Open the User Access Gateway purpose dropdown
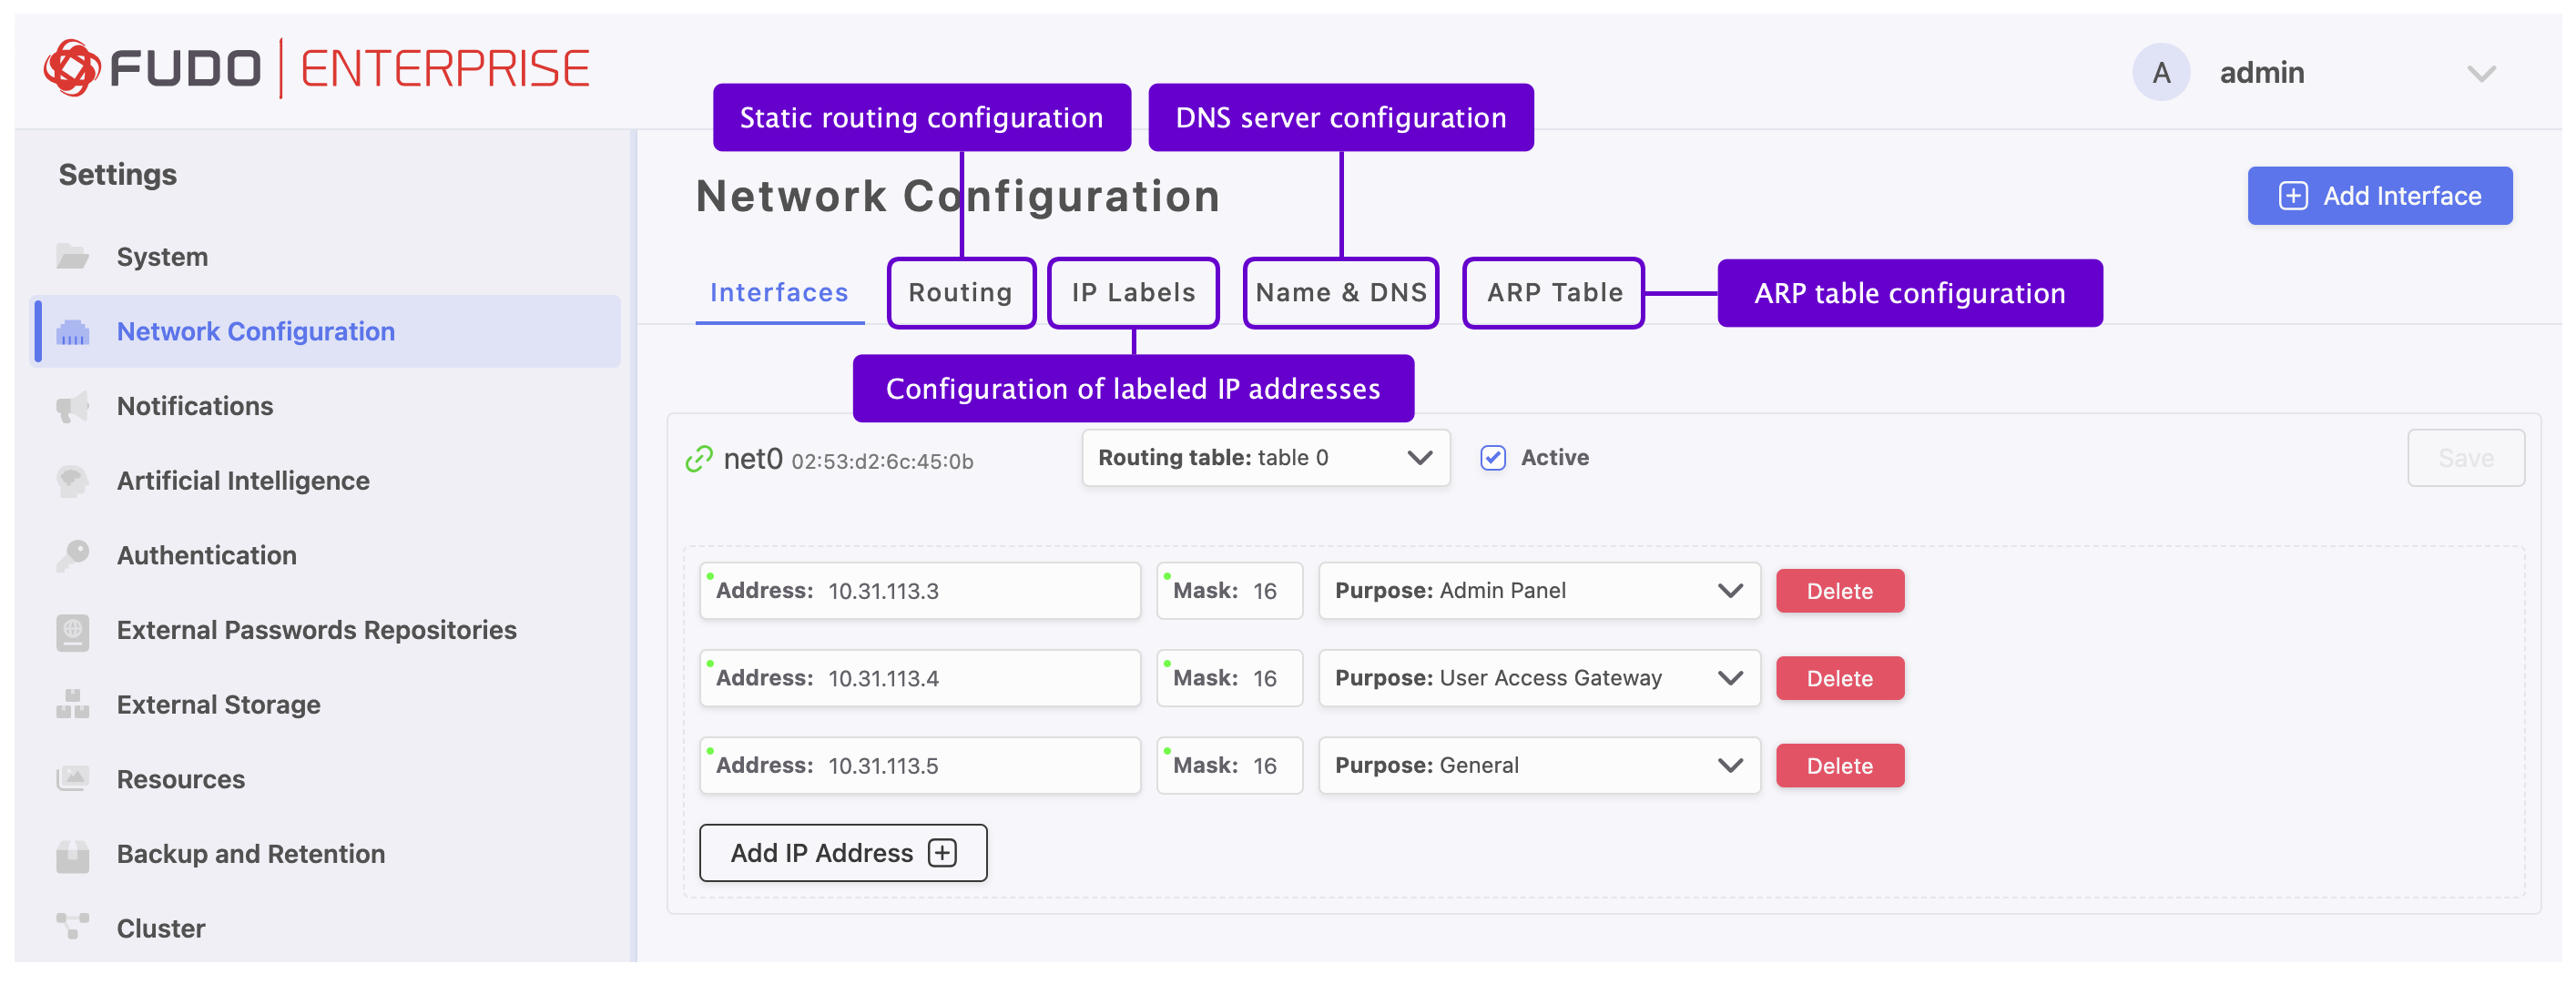Viewport: 2576px width, 984px height. click(x=1538, y=678)
